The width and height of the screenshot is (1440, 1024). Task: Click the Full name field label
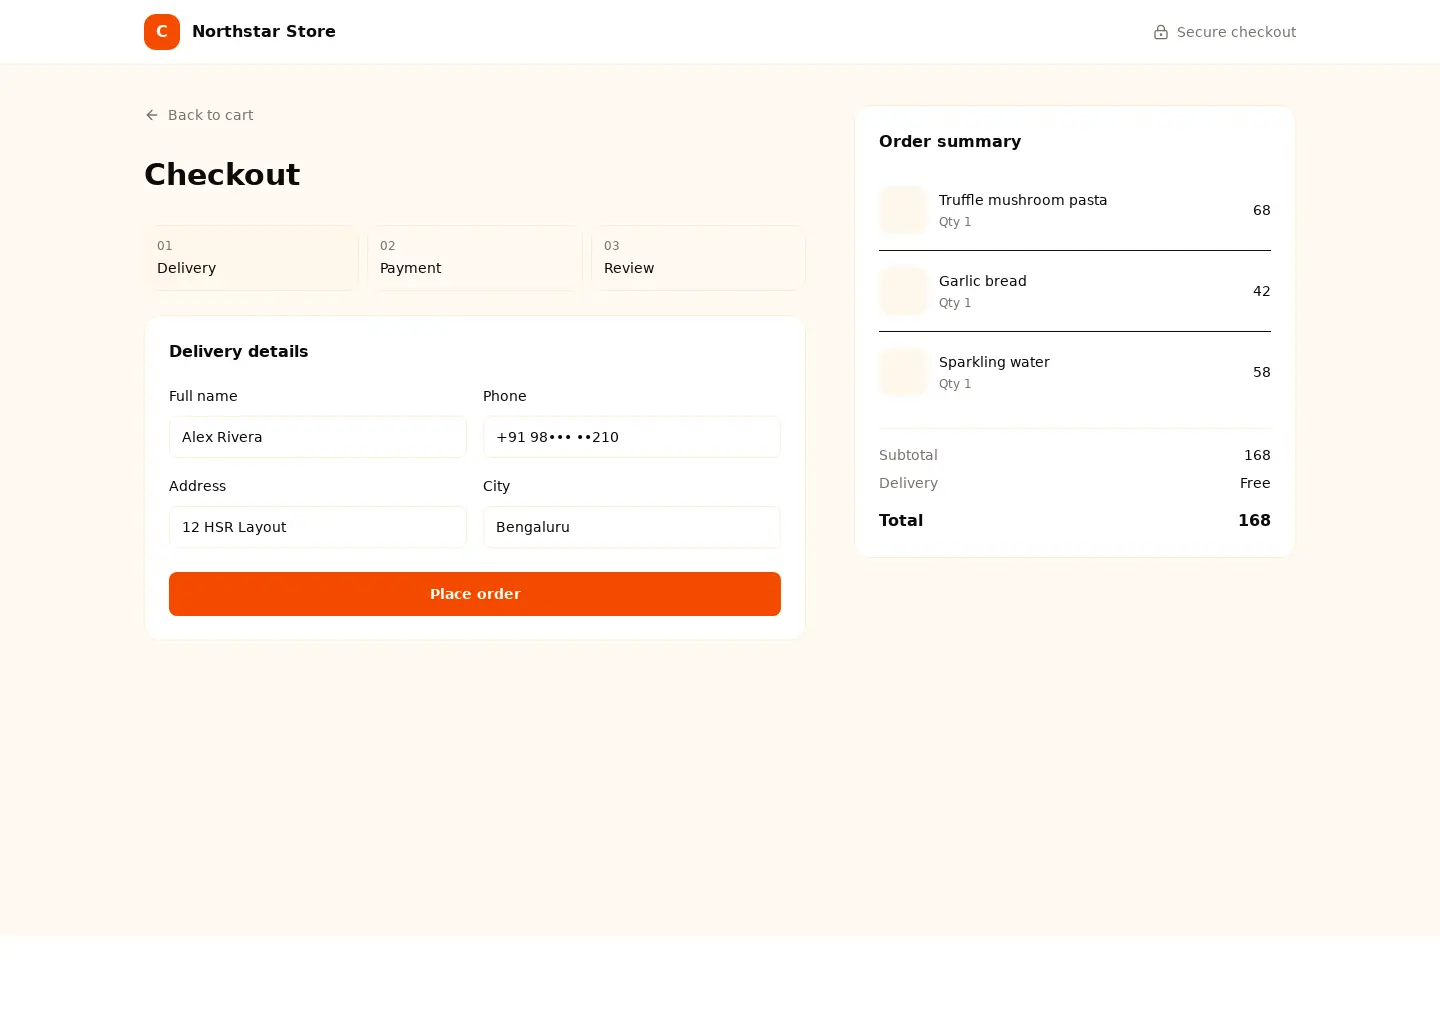click(203, 396)
